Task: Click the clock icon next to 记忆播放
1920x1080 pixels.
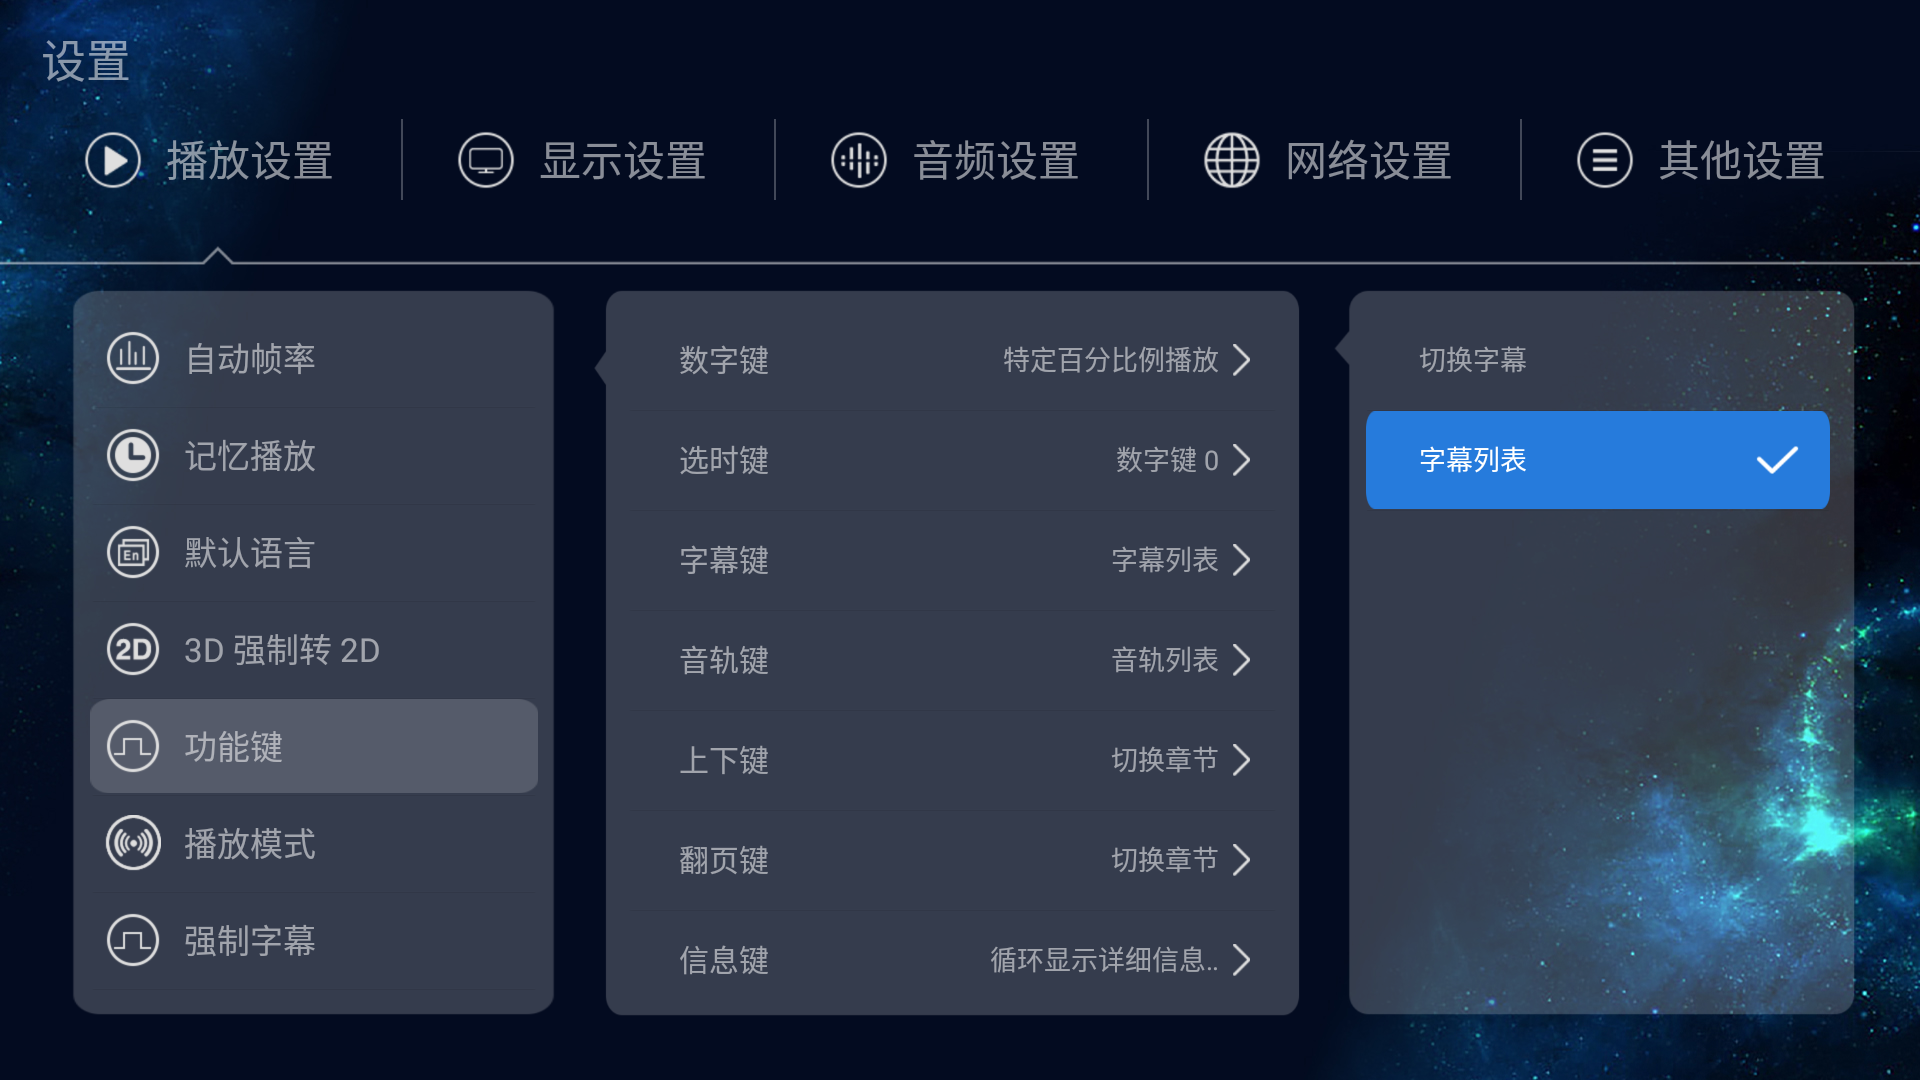Action: [x=133, y=455]
